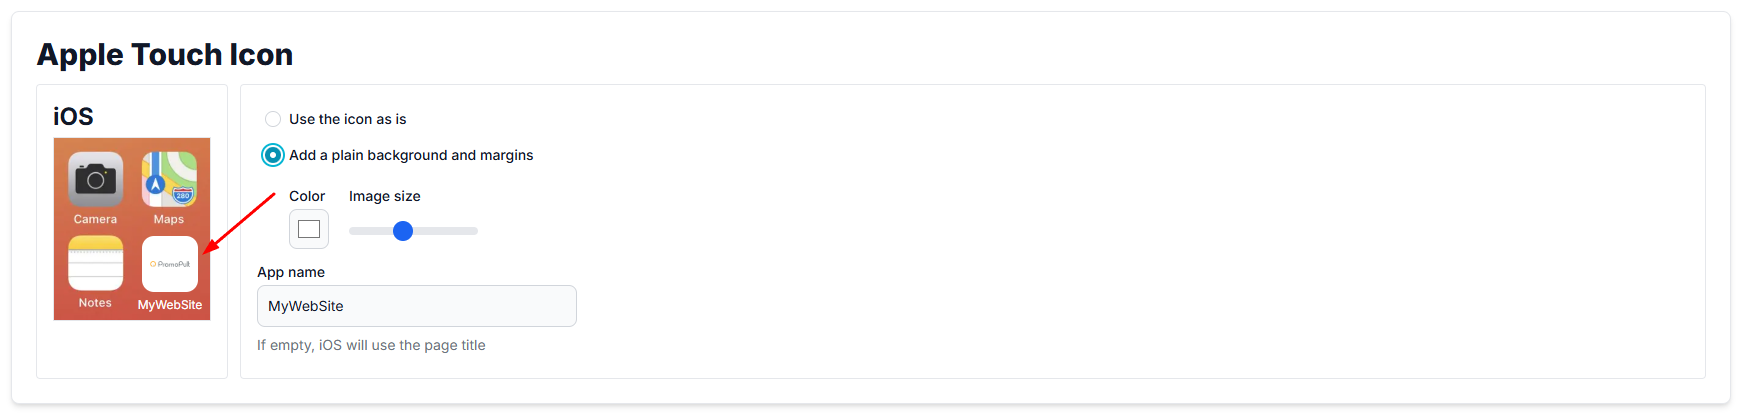The height and width of the screenshot is (416, 1737).
Task: Click the Image size slider handle
Action: coord(403,231)
